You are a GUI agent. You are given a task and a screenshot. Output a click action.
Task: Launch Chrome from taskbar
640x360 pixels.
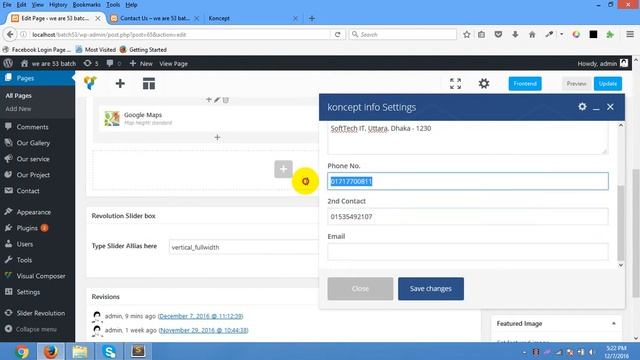pos(22,351)
